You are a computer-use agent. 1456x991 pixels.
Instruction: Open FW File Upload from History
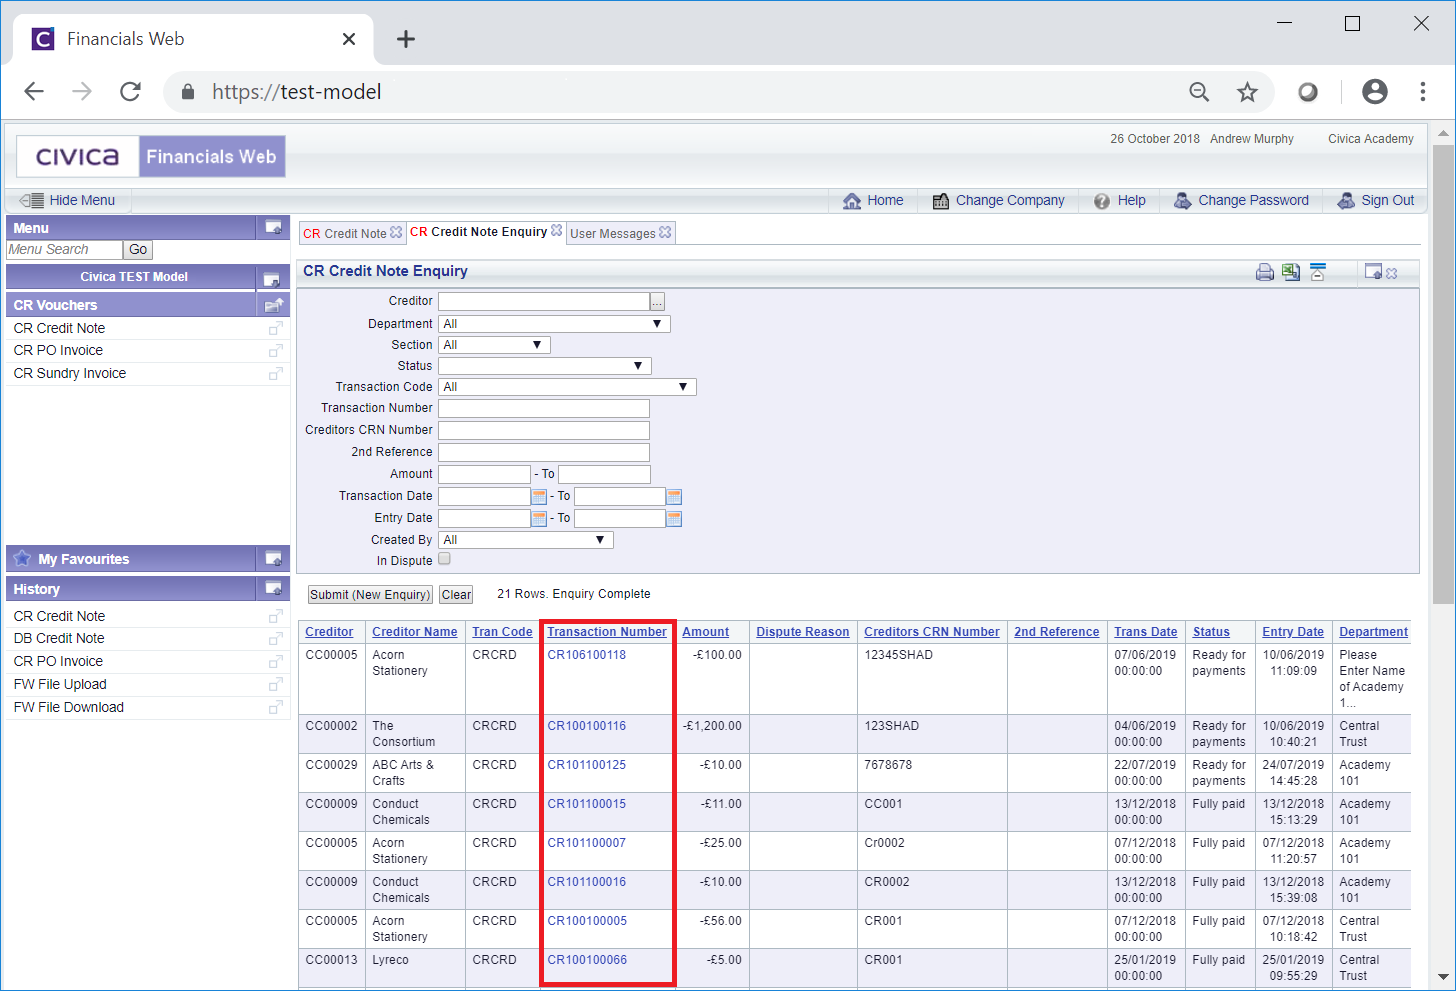click(x=60, y=685)
